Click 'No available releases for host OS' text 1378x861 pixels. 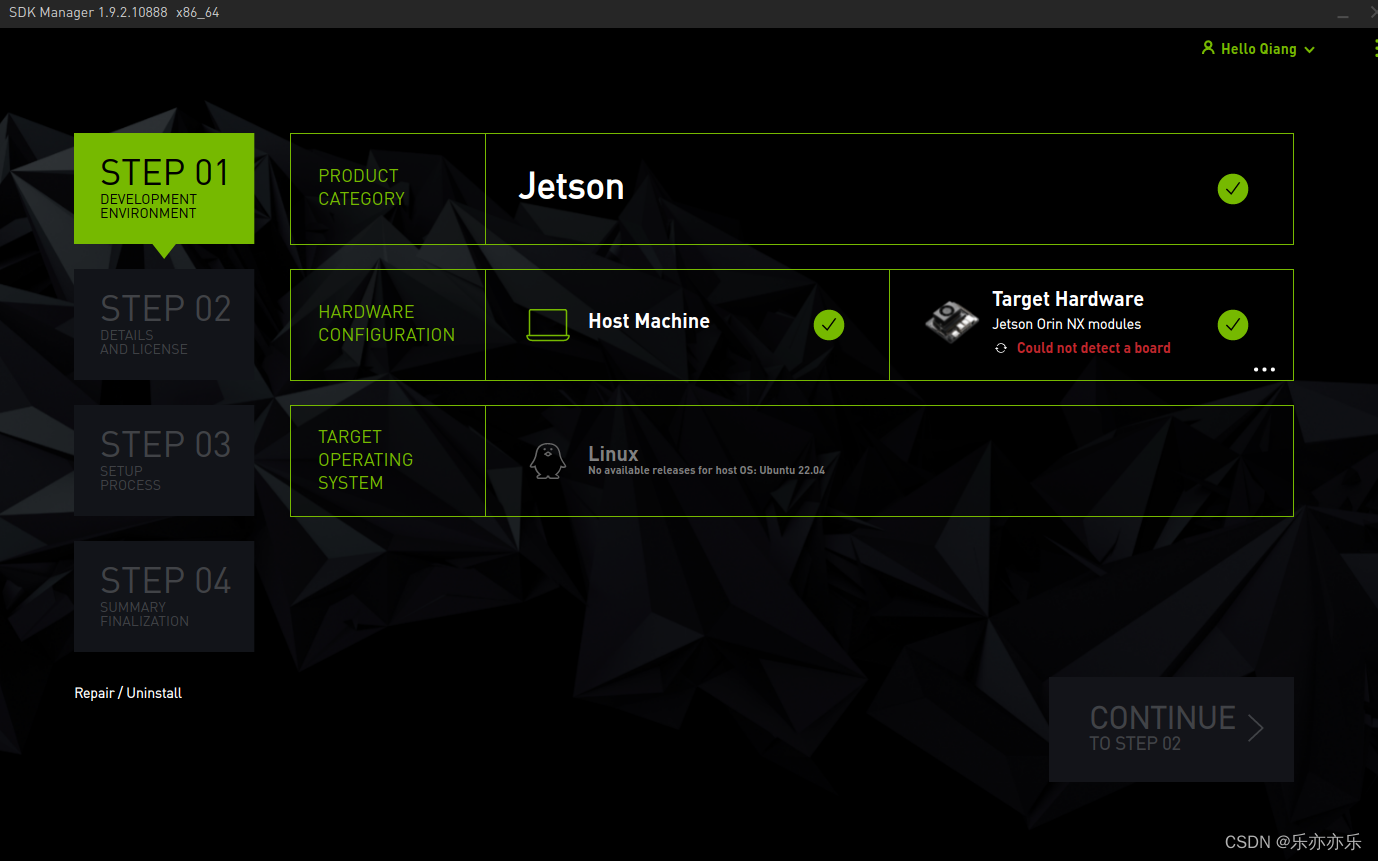point(706,470)
